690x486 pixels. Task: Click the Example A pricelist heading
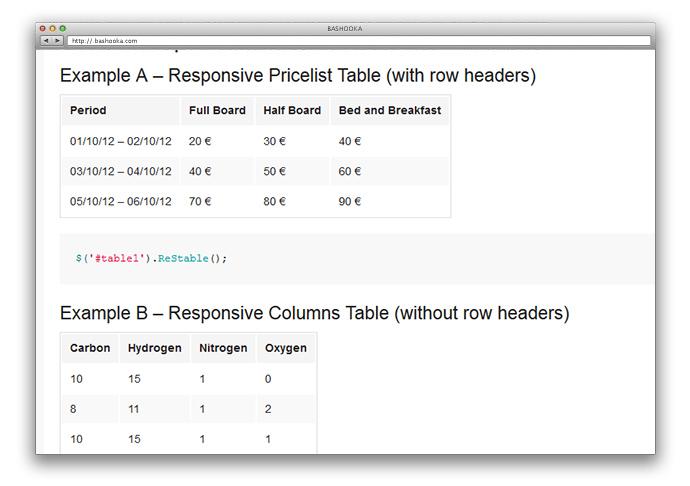point(298,75)
